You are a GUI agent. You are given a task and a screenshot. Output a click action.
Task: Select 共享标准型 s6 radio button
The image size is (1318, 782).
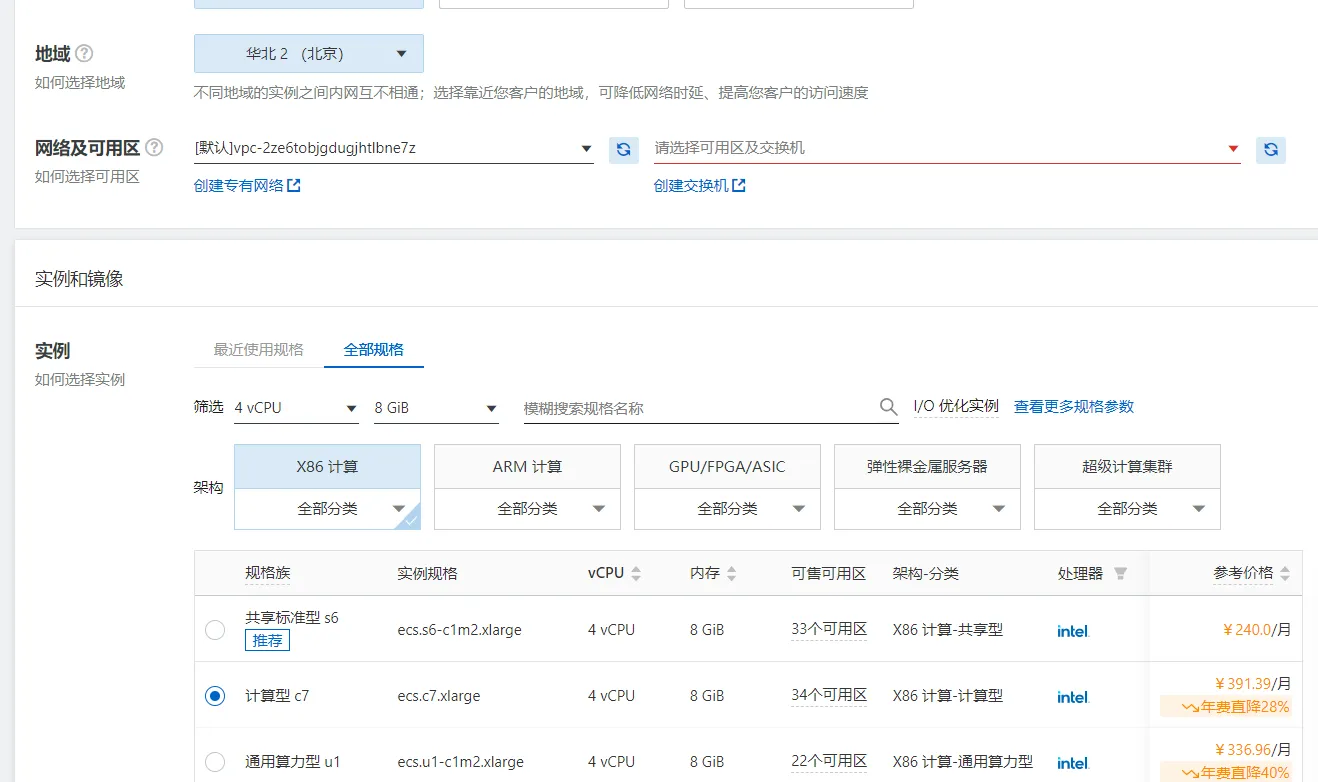[x=215, y=630]
